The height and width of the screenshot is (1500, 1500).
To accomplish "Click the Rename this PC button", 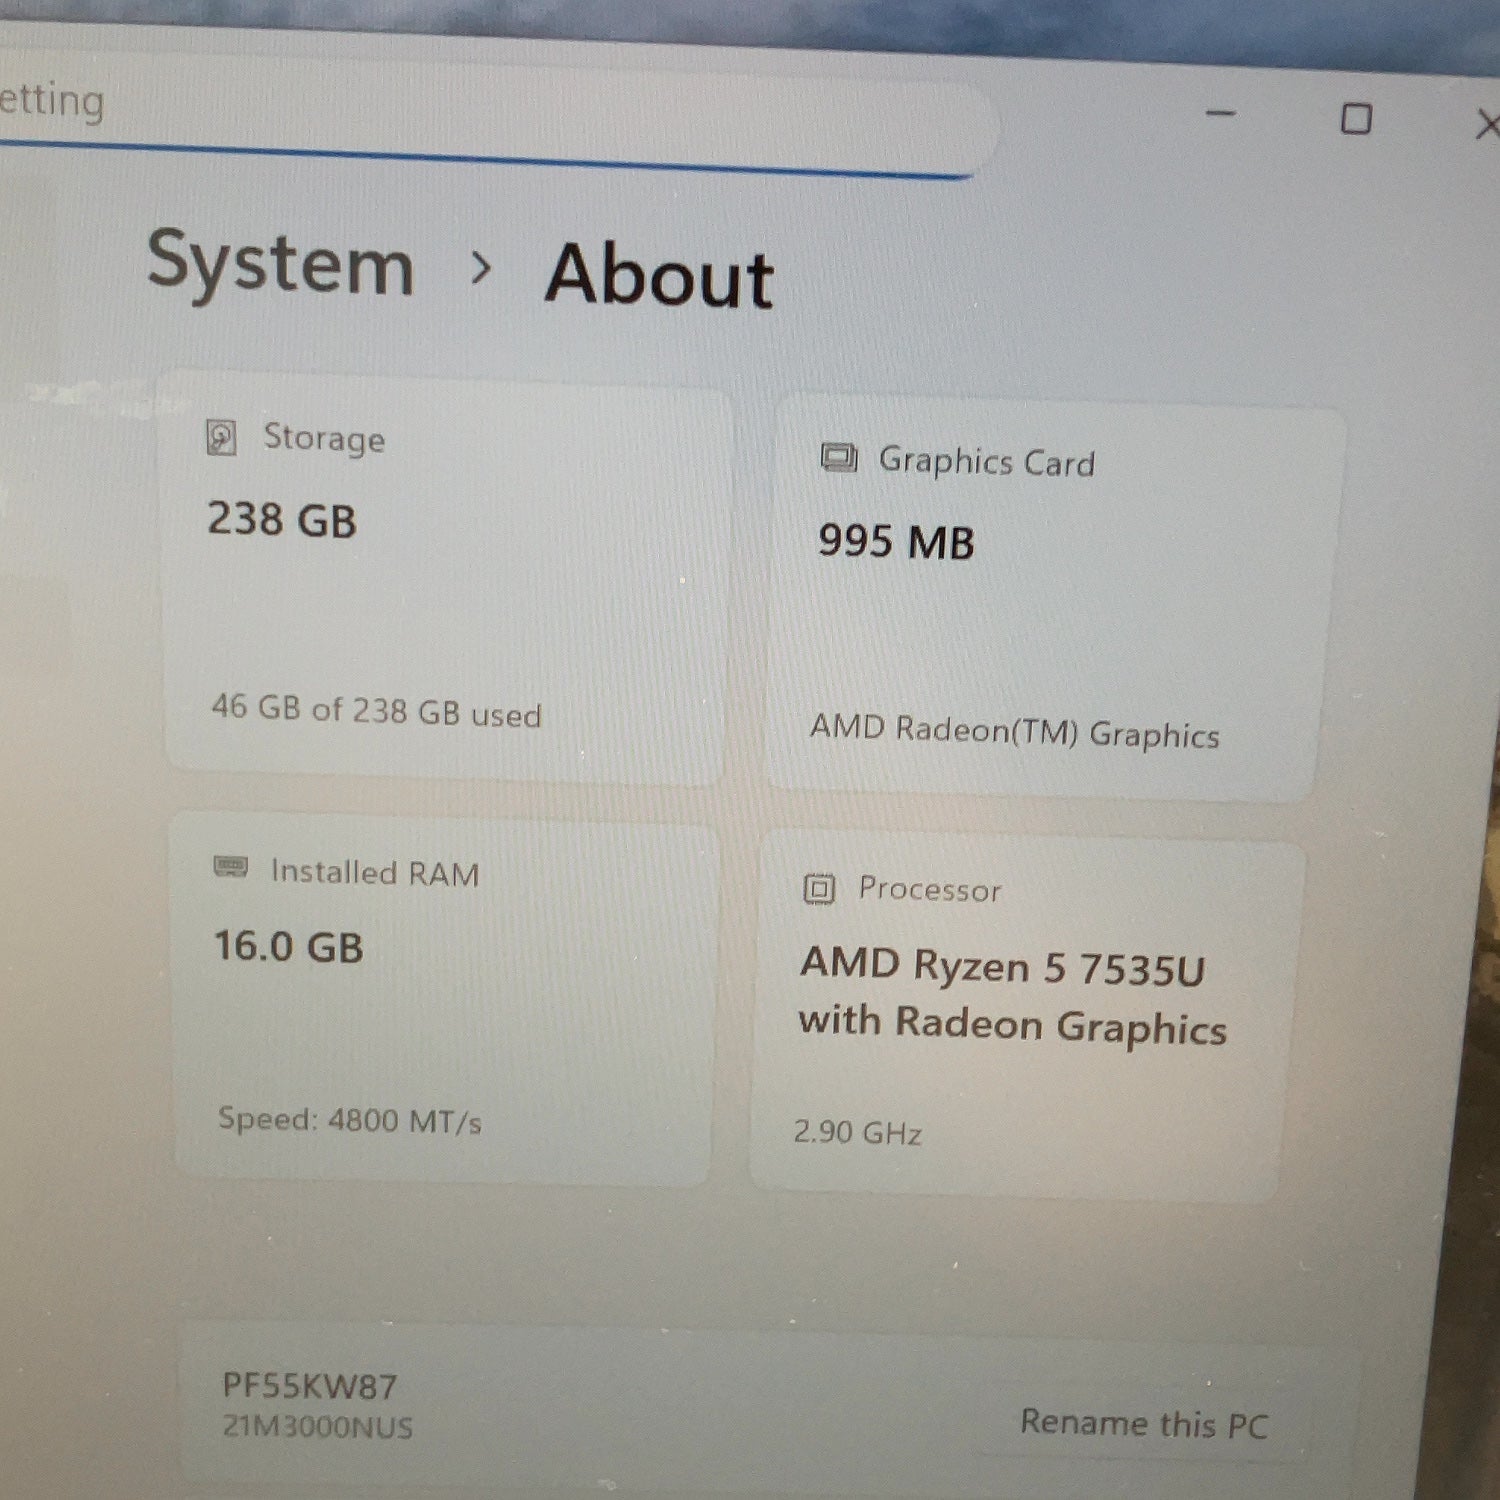I will point(1143,1423).
